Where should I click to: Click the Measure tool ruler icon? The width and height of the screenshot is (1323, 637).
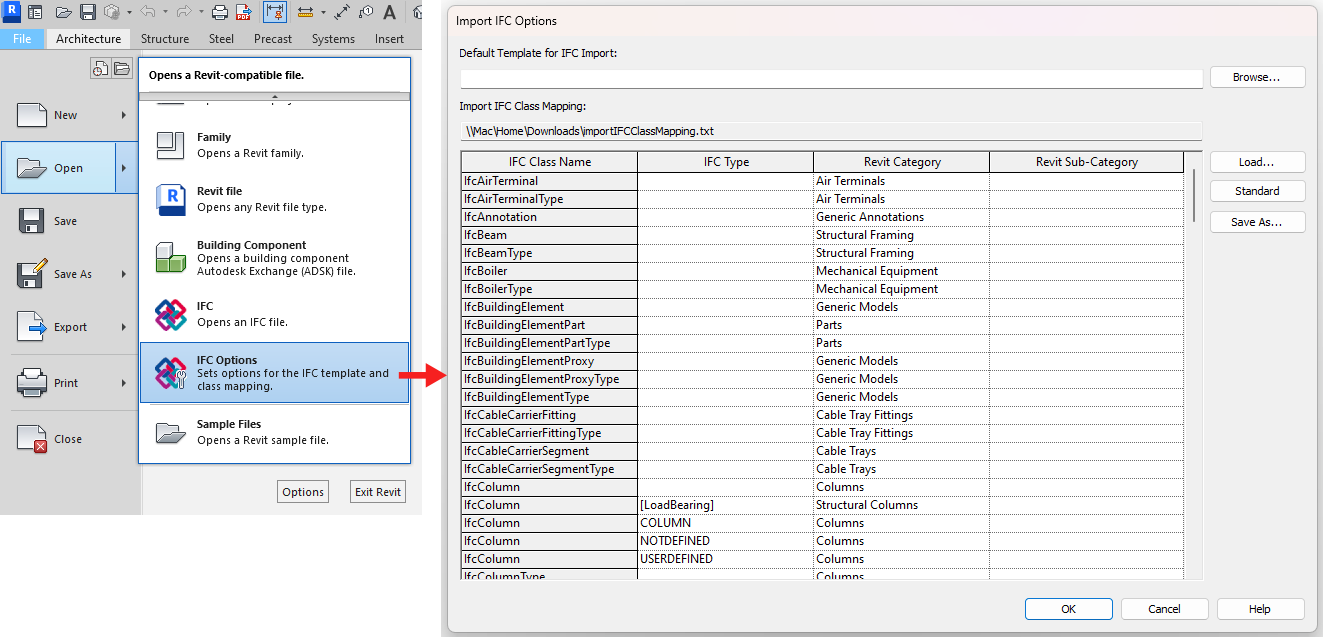coord(304,13)
